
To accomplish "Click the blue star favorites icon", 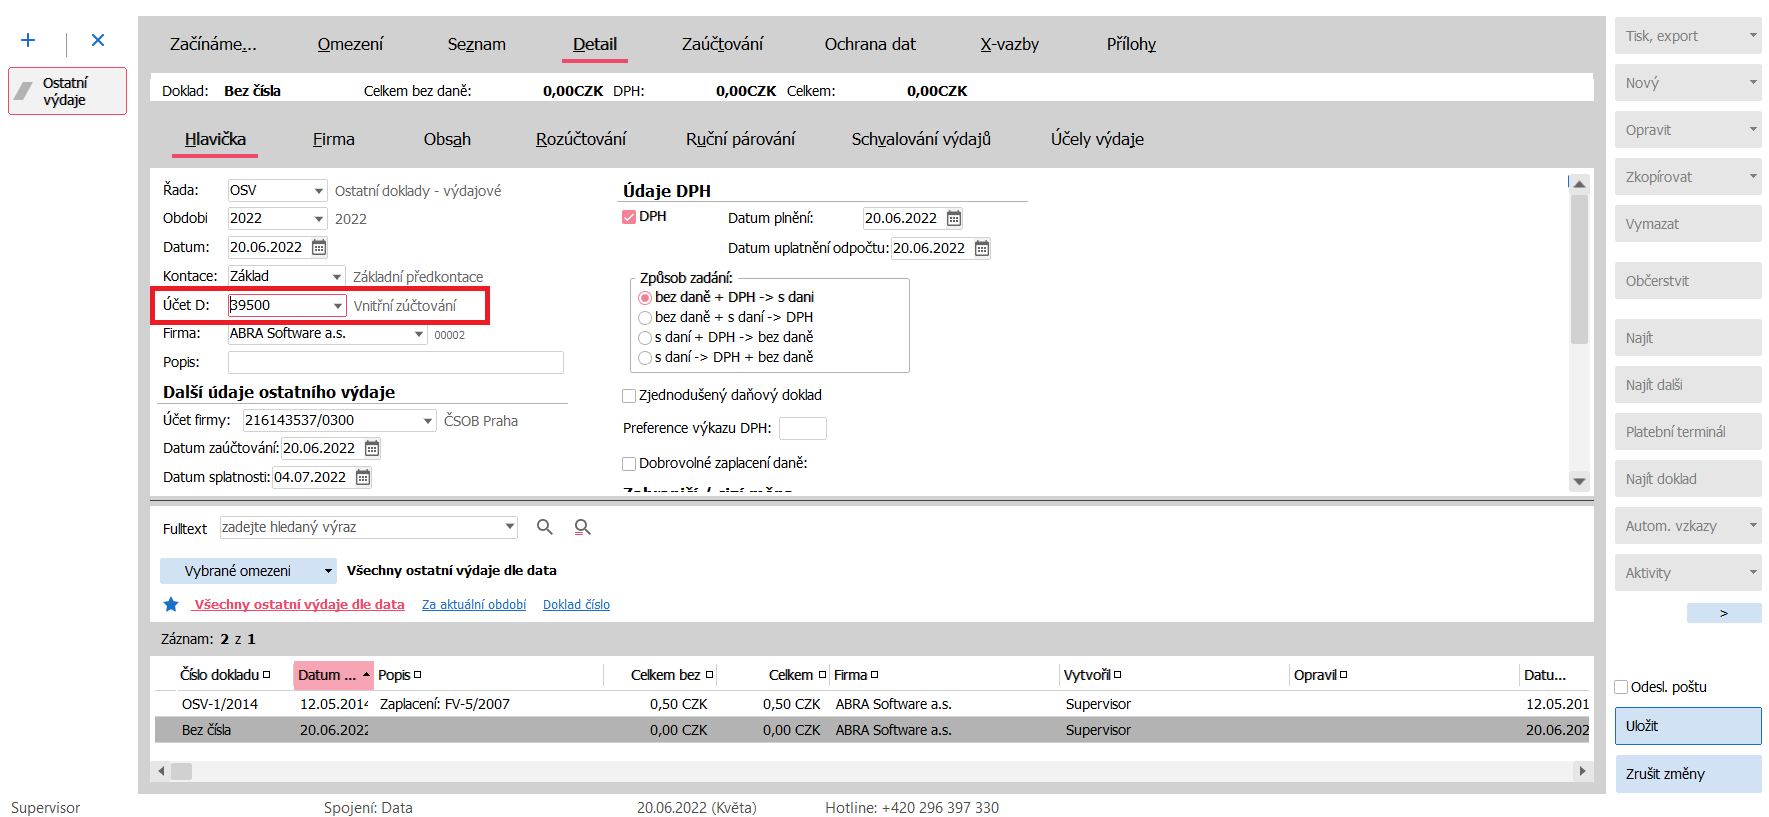I will click(171, 604).
